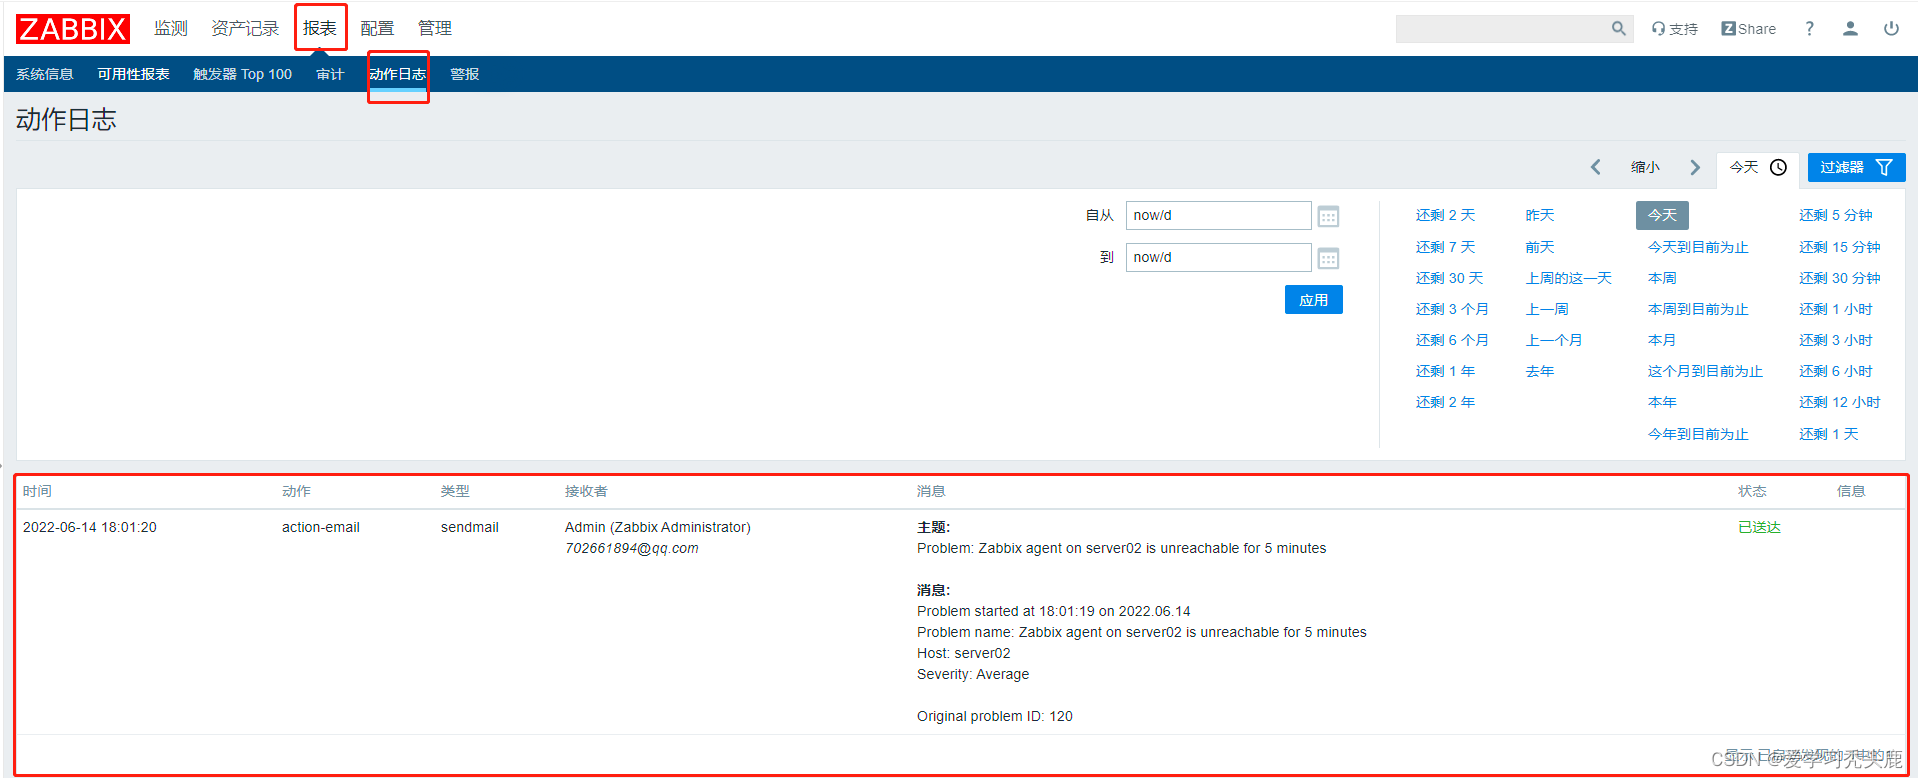Select 还剩 6 小时 time range
This screenshot has height=778, width=1918.
click(x=1835, y=371)
